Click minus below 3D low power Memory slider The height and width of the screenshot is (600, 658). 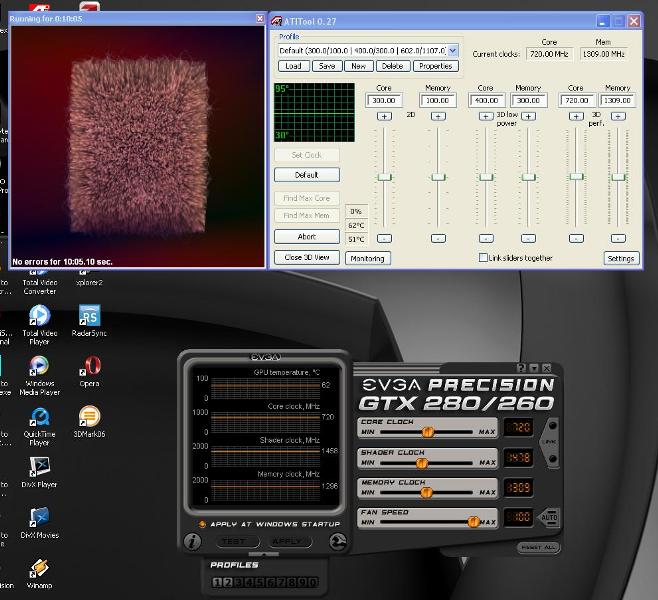[528, 238]
